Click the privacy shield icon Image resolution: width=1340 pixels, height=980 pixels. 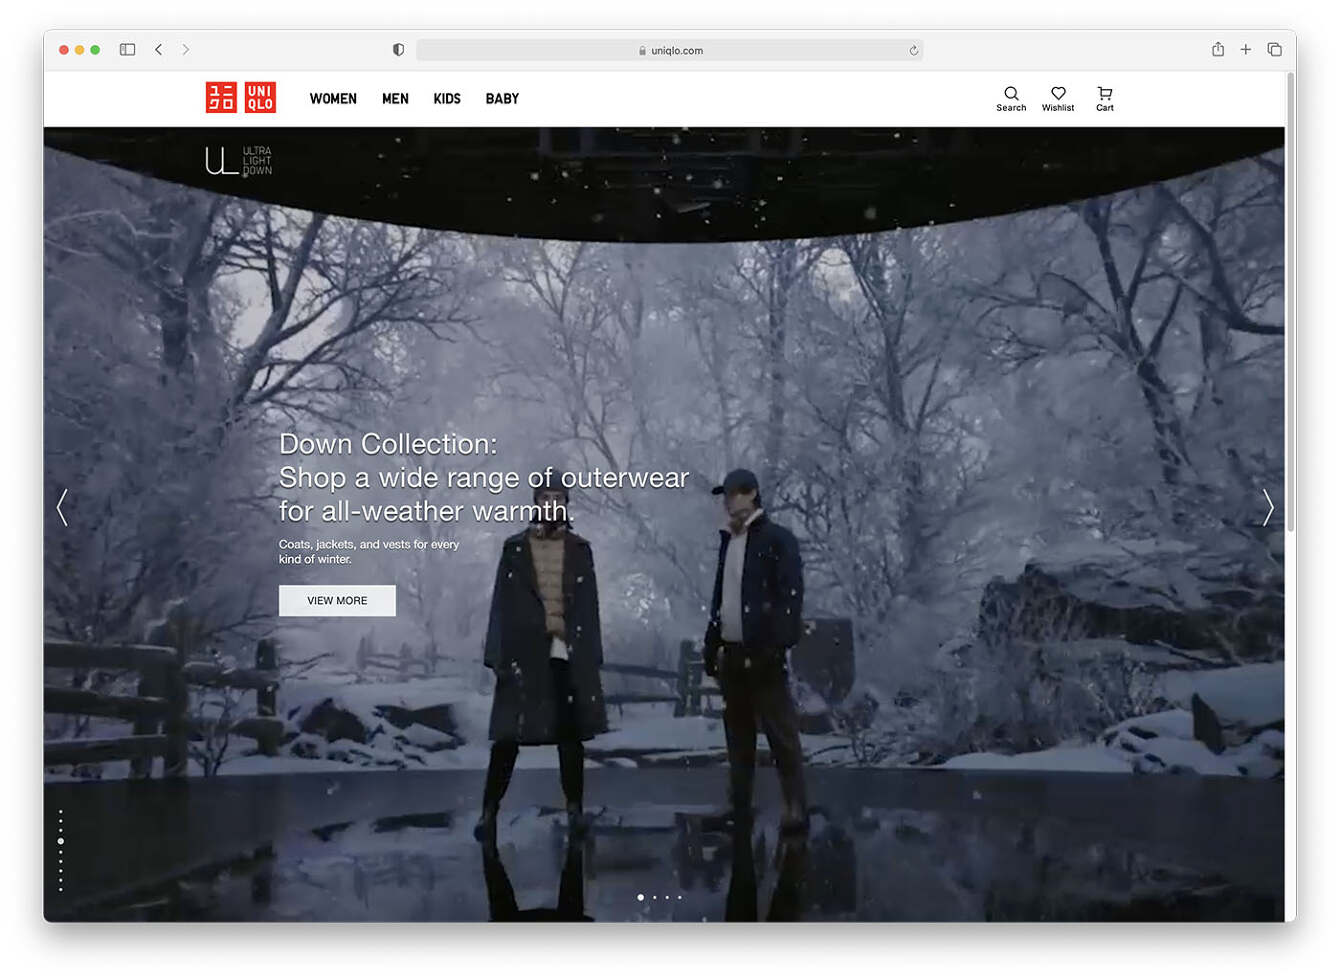(398, 50)
